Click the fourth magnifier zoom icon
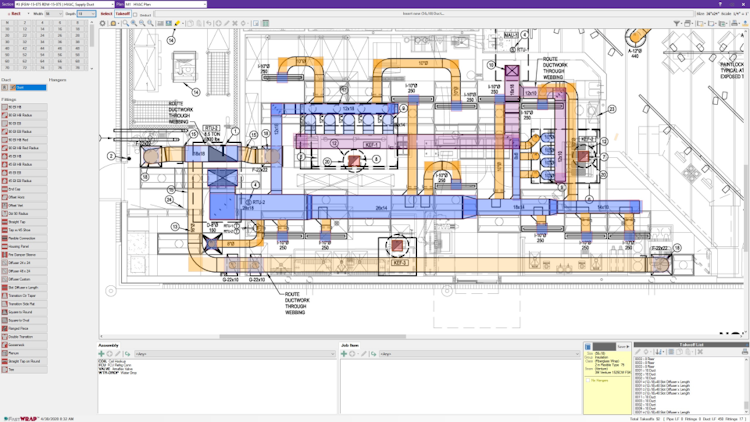 150,23
